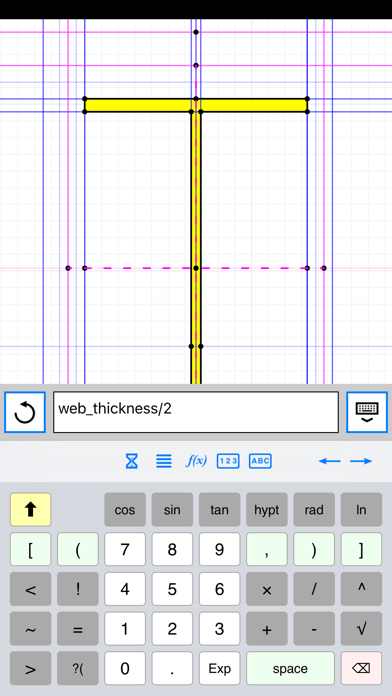Tap the backspace delete key
This screenshot has width=392, height=696.
pos(361,668)
